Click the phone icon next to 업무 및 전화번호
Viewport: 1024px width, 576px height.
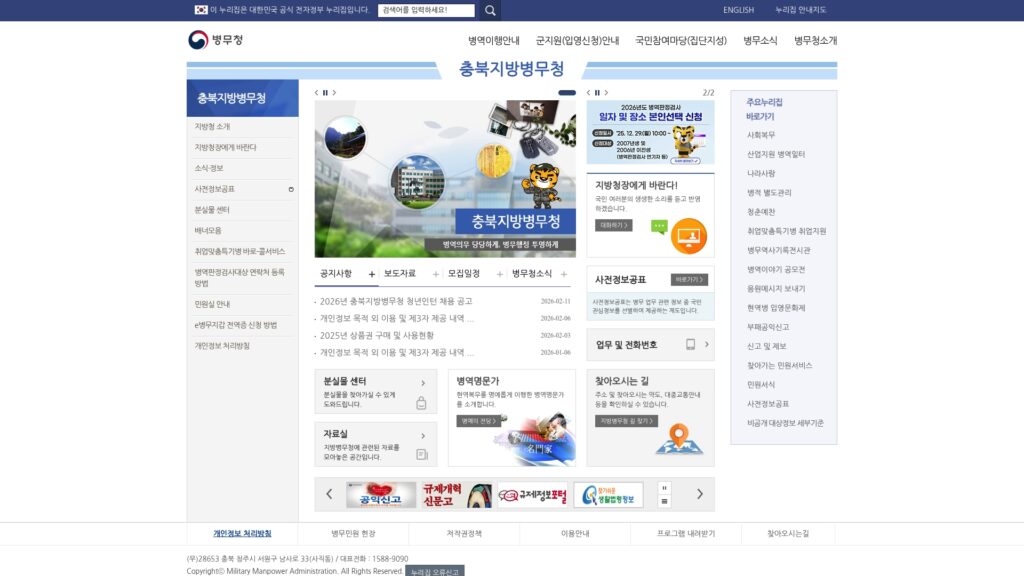(688, 346)
